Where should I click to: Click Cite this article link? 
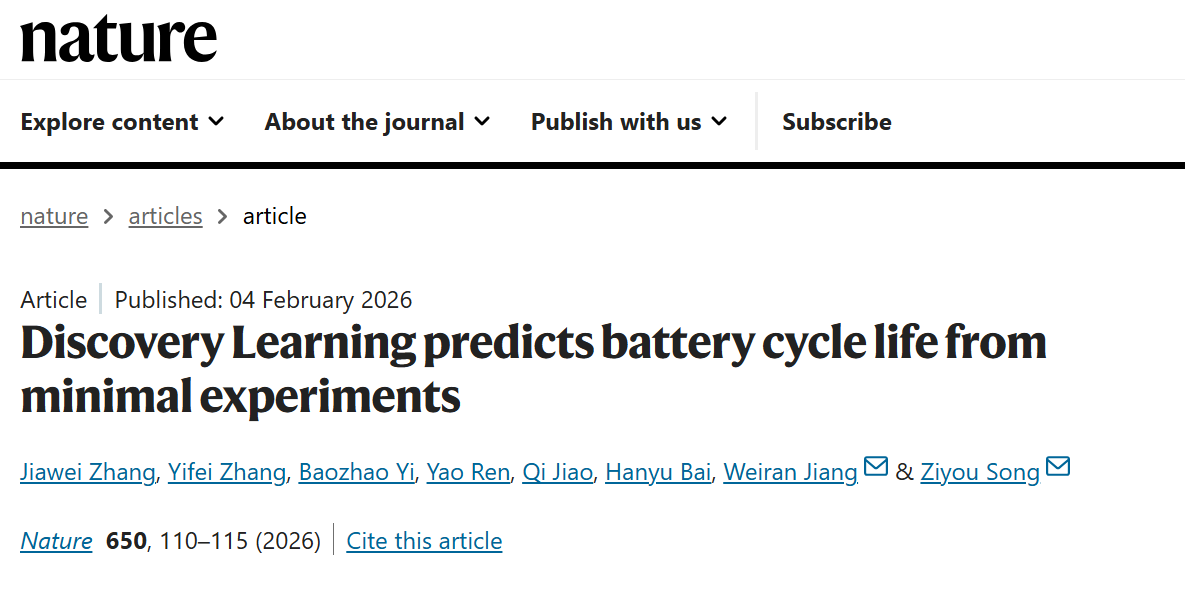424,541
